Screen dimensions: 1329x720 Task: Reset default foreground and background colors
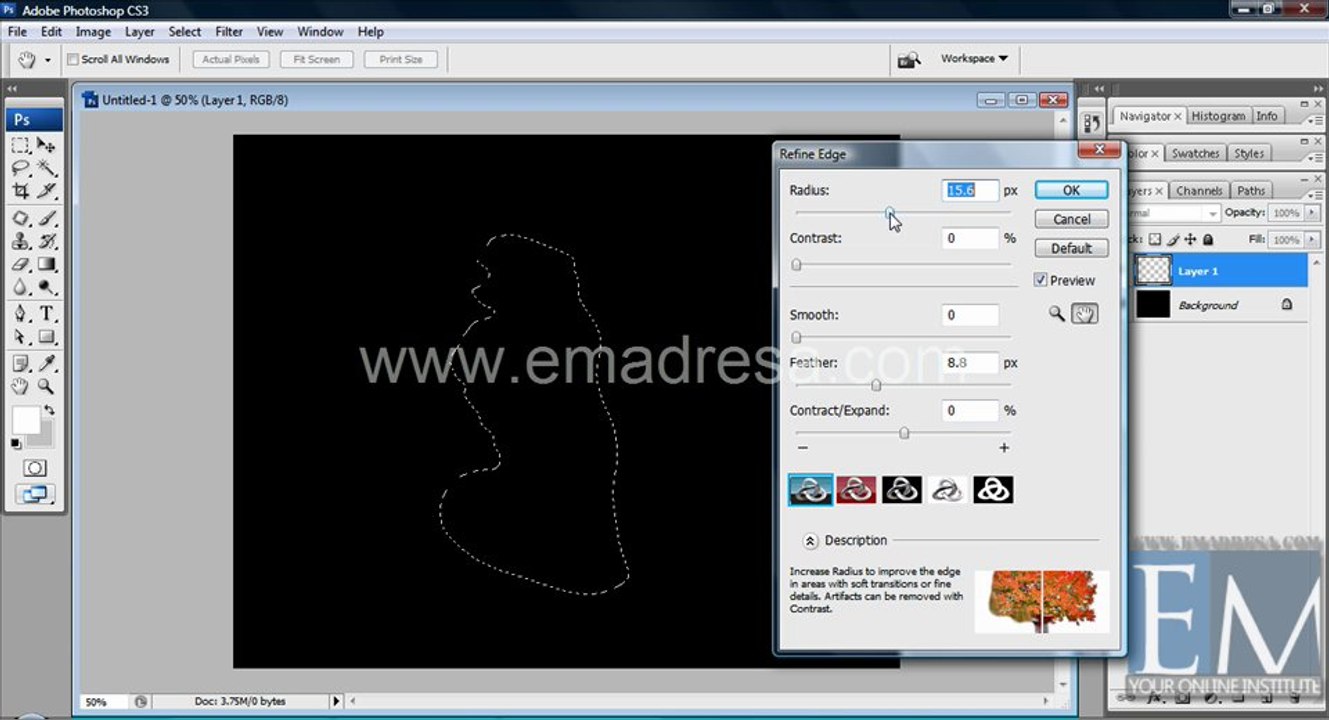pyautogui.click(x=16, y=443)
